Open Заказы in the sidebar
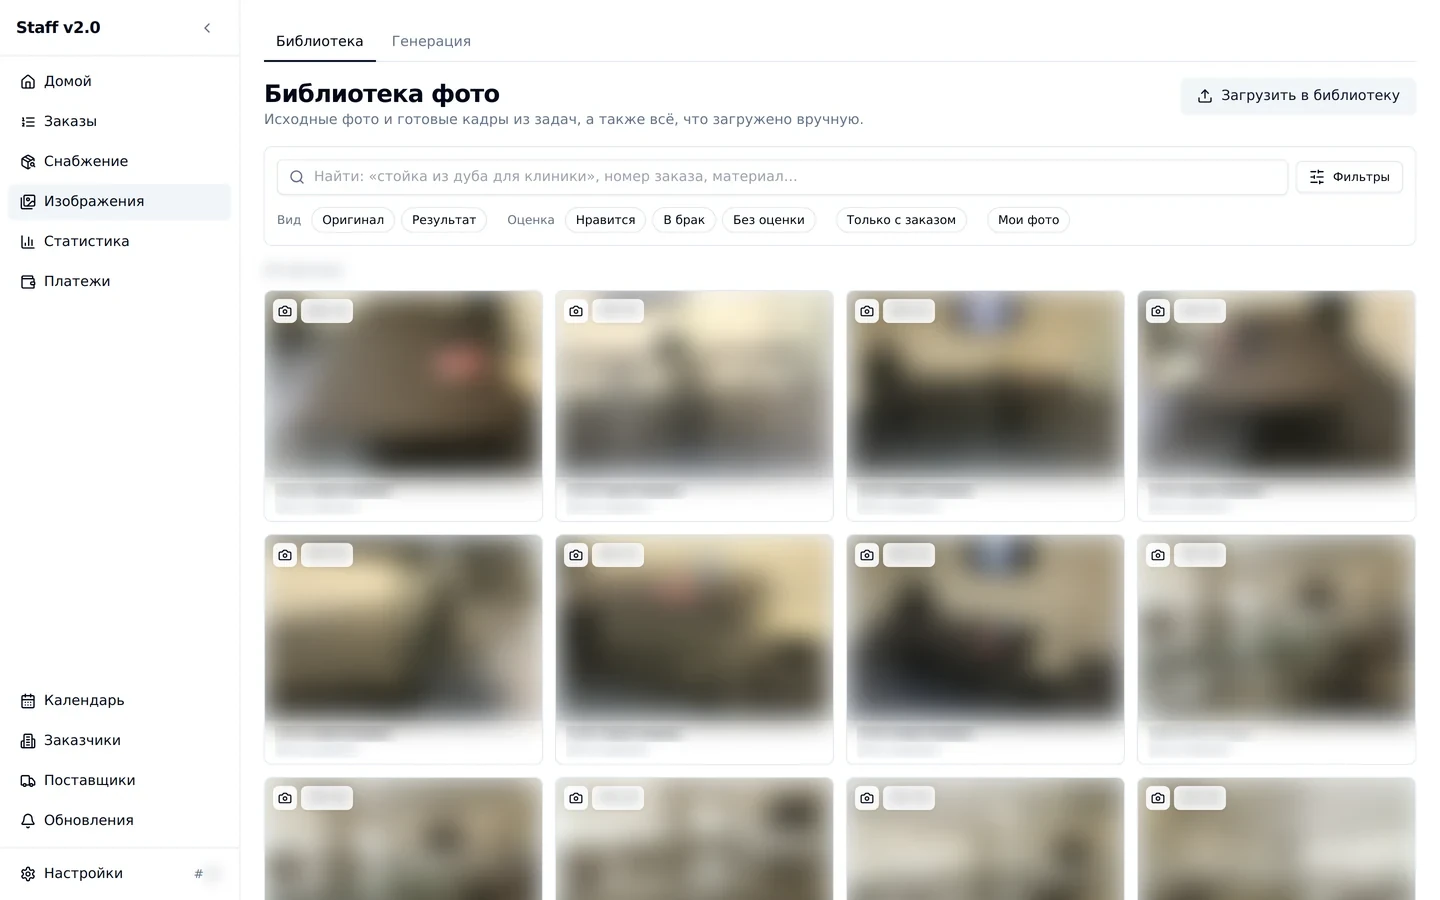1440x900 pixels. tap(119, 122)
